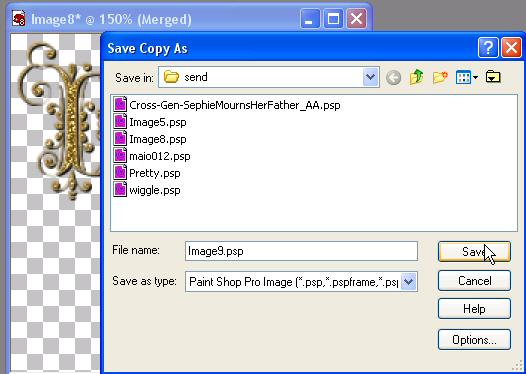
Task: Cancel the Save Copy As dialog
Action: point(474,280)
